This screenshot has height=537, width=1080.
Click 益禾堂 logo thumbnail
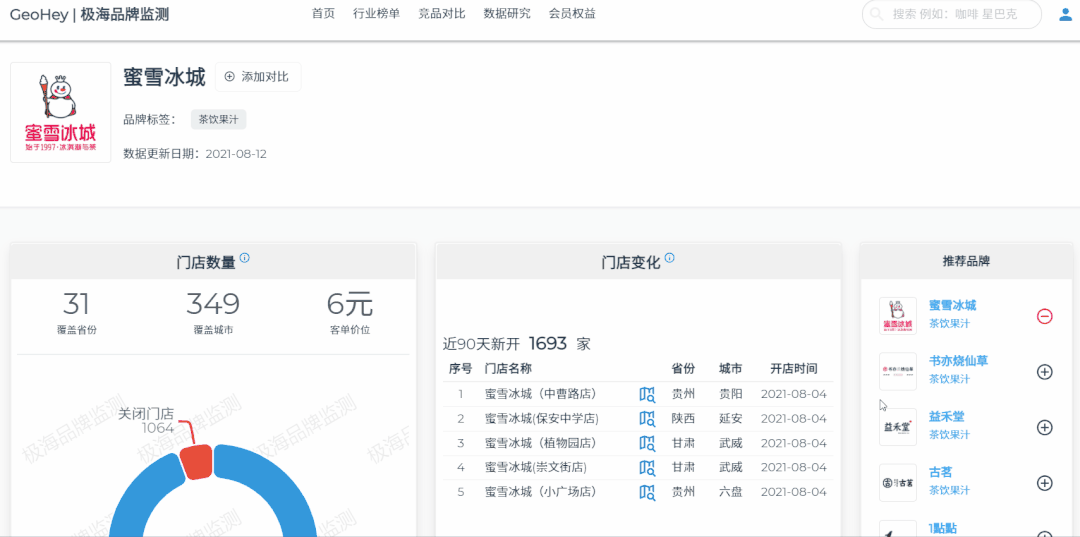coord(898,428)
